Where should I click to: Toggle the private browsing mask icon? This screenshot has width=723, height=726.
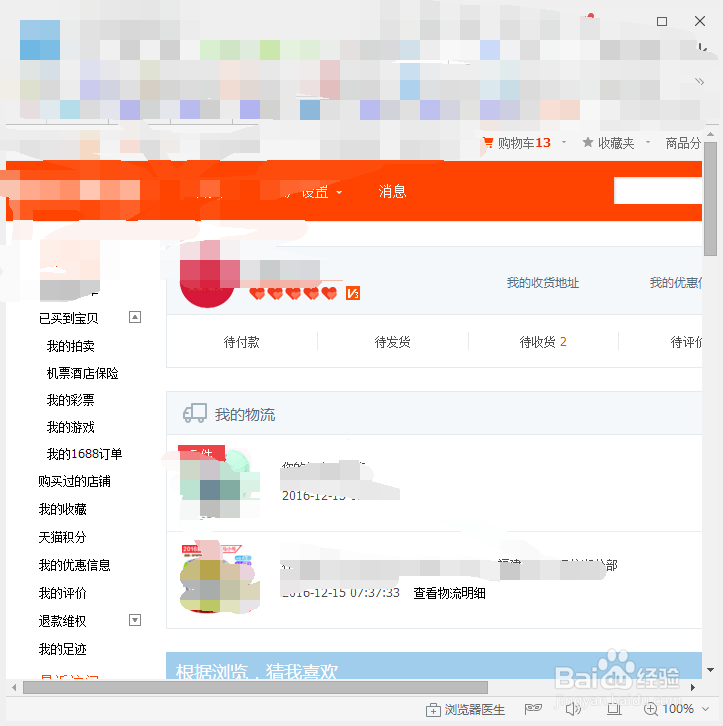pyautogui.click(x=533, y=708)
